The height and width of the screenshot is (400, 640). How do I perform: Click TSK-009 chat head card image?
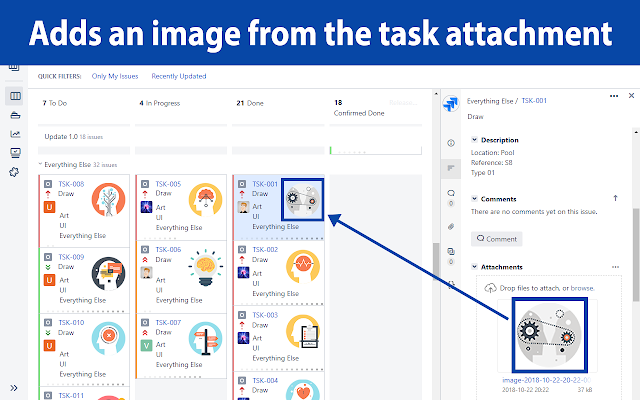[108, 273]
